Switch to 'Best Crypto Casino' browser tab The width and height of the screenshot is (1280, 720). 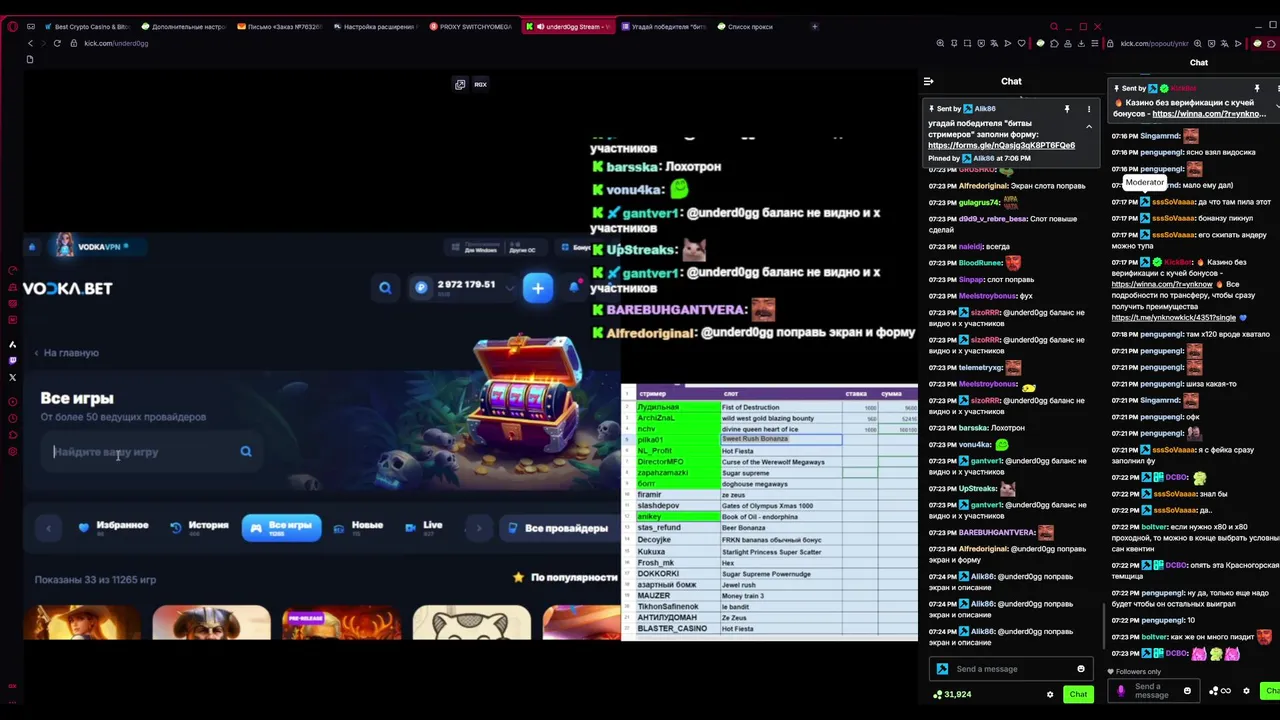click(86, 26)
